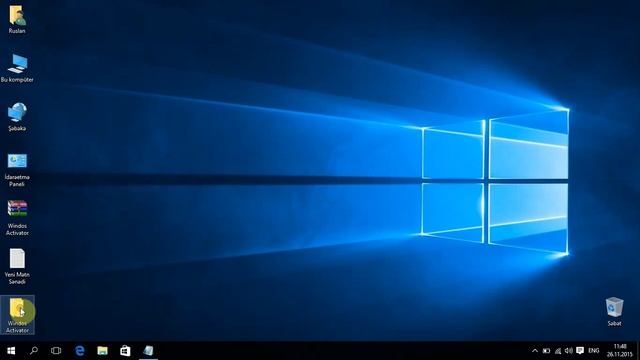This screenshot has width=640, height=360.
Task: Click the Show desktop sliver
Action: (638, 351)
